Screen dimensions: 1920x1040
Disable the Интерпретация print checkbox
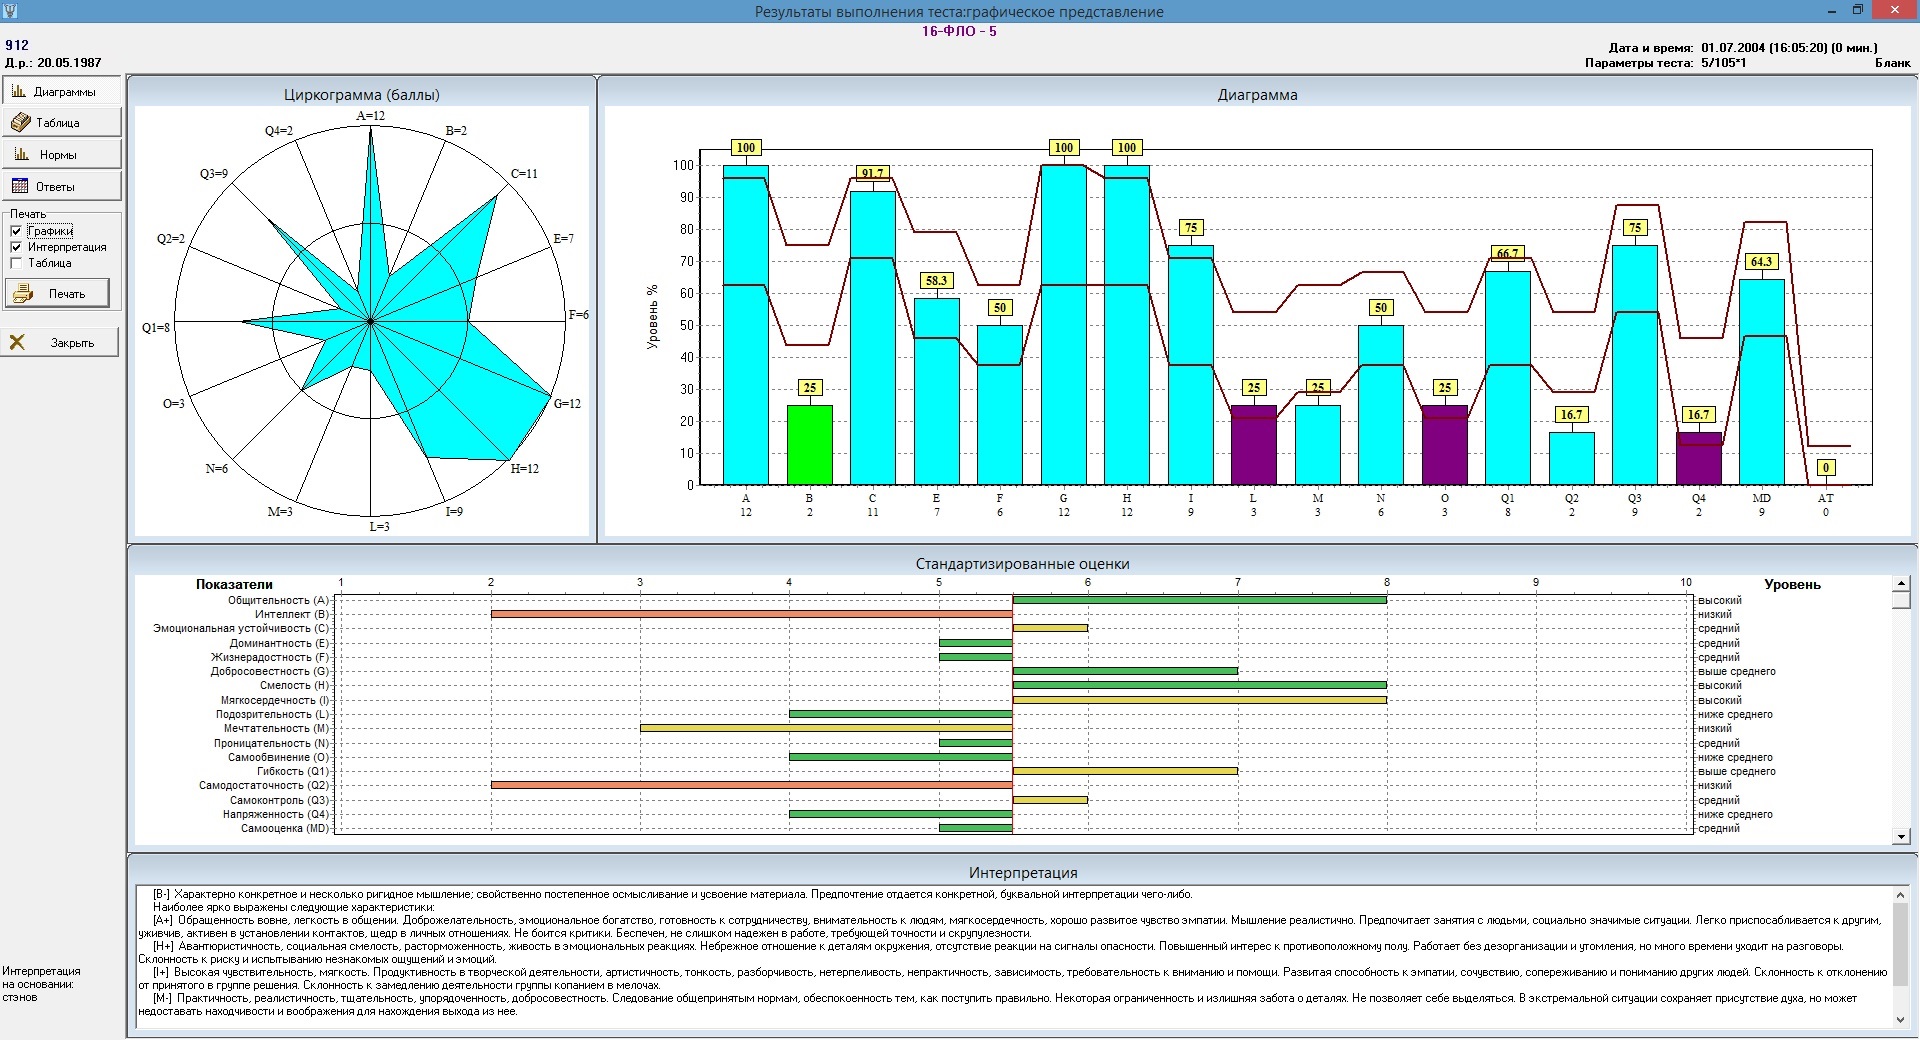pyautogui.click(x=16, y=247)
